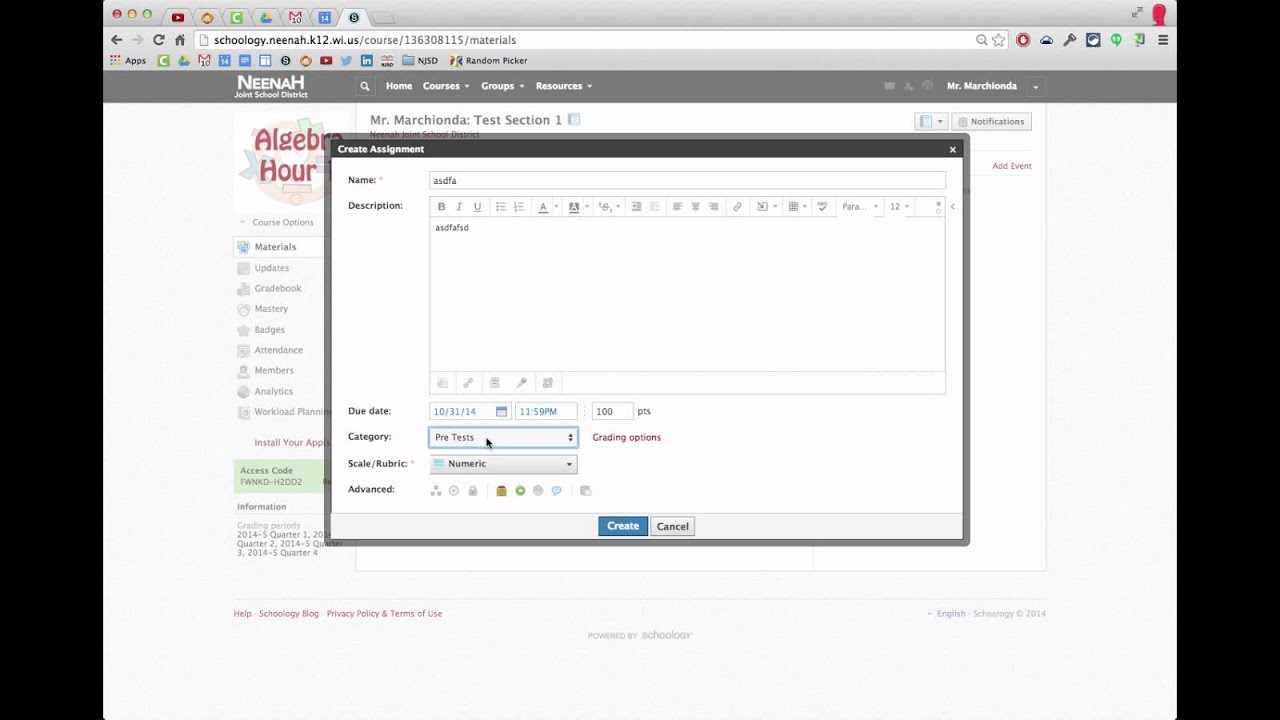Align description text right
1280x720 pixels.
click(713, 207)
